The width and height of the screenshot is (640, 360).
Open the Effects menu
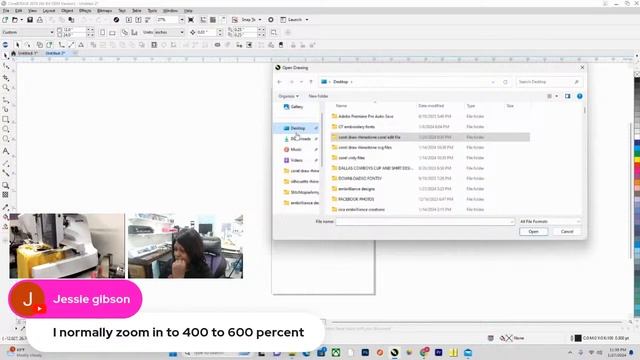coord(85,11)
